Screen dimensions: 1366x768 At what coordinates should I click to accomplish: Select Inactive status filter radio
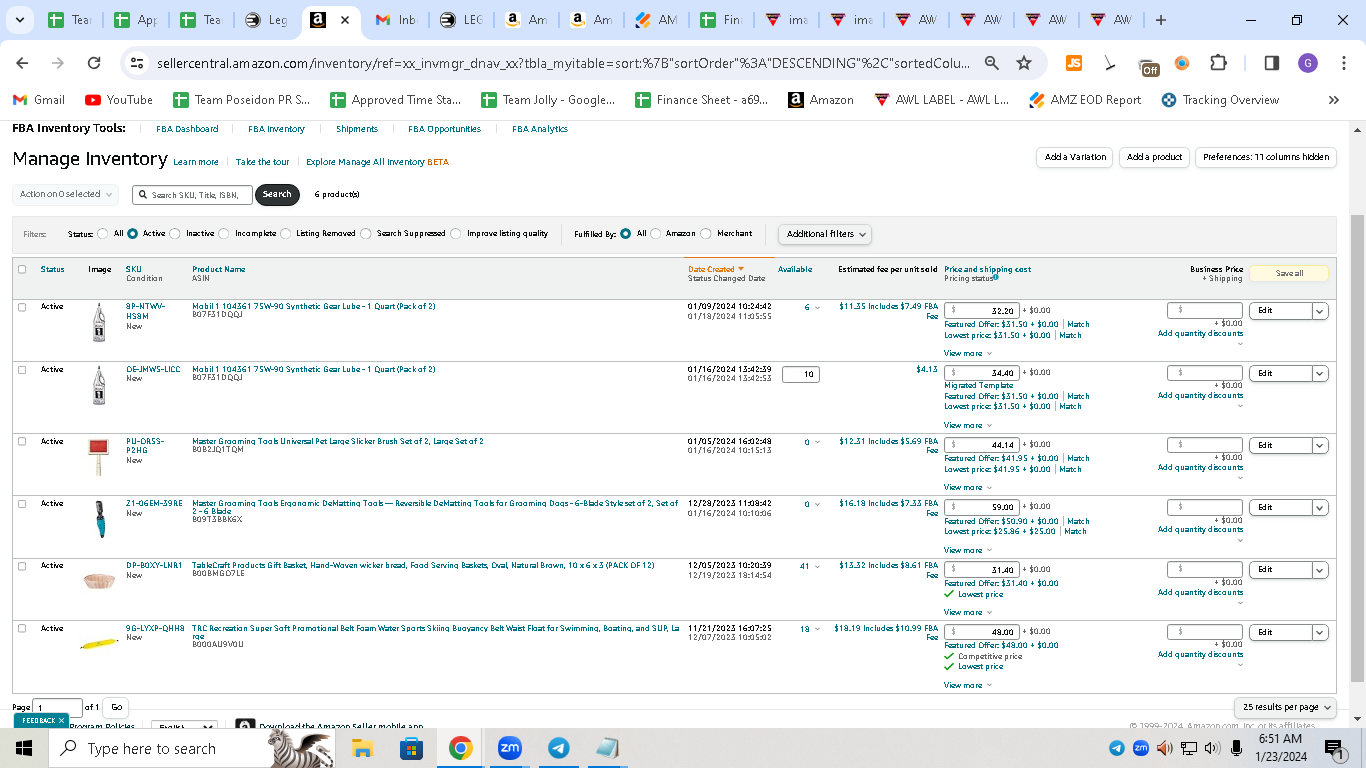(175, 234)
